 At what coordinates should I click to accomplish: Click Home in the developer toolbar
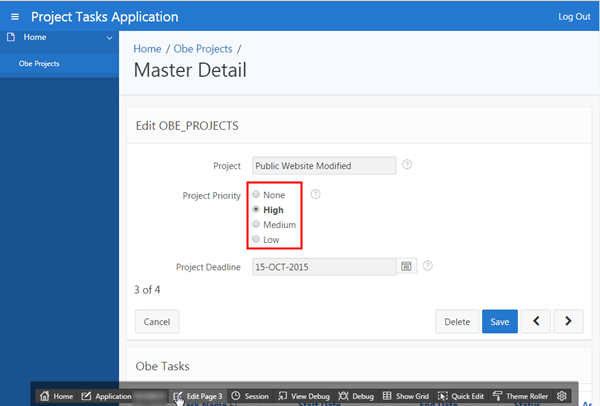pos(56,396)
